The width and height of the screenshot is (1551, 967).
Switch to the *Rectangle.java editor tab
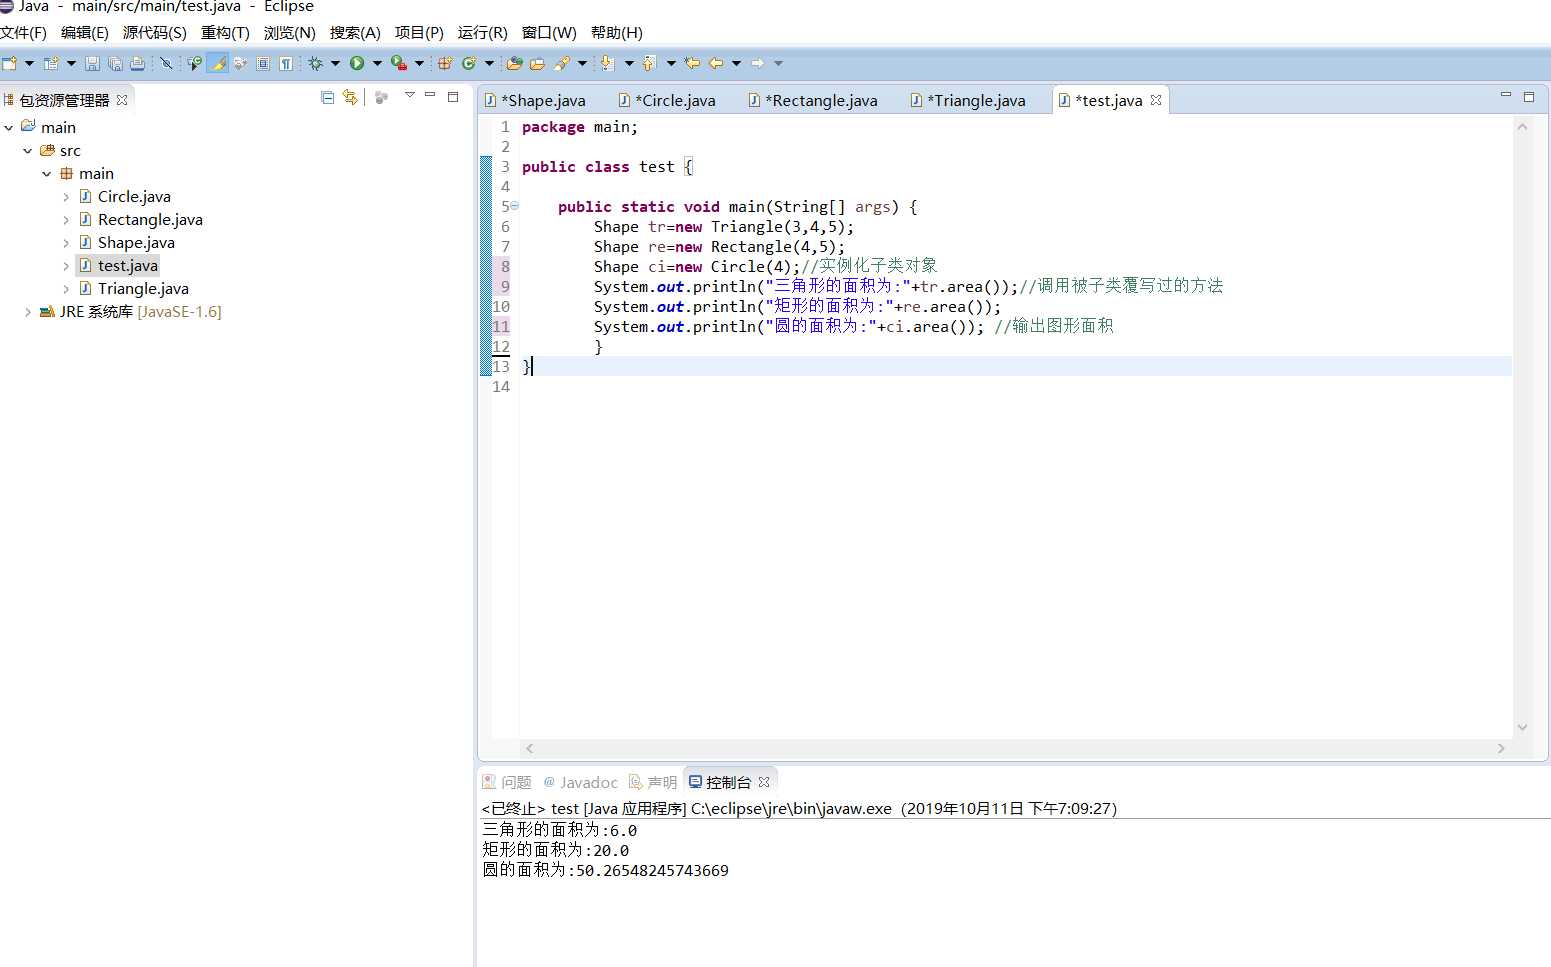813,100
